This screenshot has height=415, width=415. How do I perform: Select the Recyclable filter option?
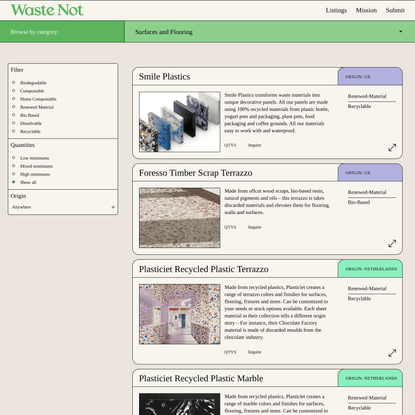tap(14, 131)
